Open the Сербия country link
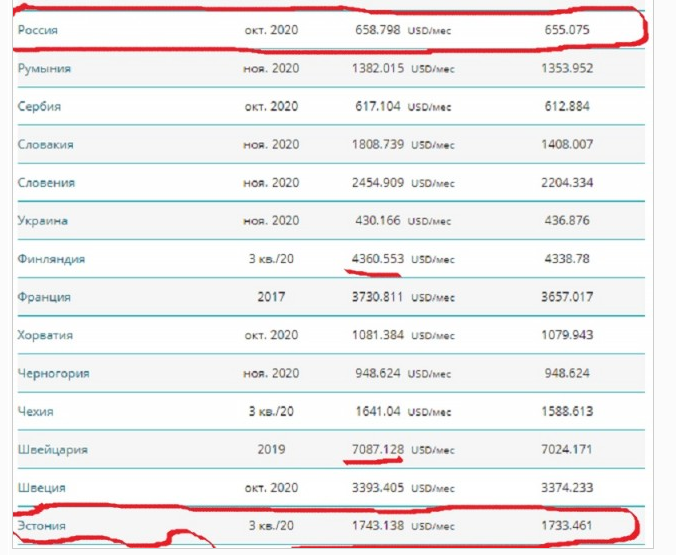Viewport: 676px width, 555px height. pyautogui.click(x=39, y=107)
